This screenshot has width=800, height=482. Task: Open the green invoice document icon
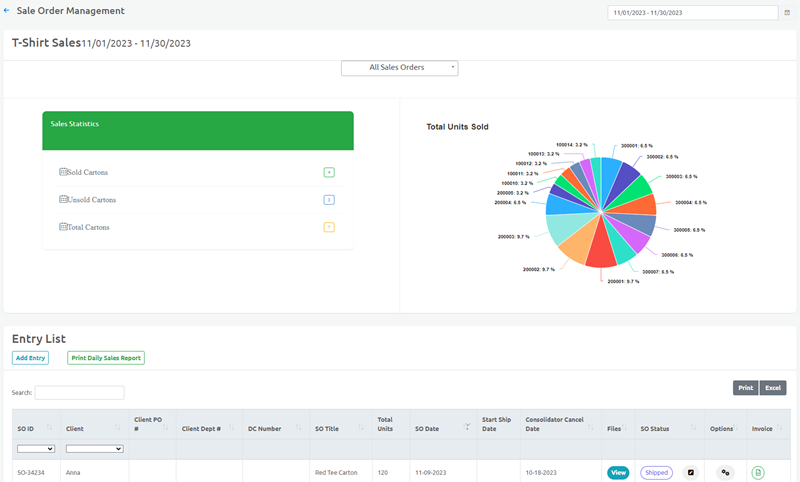pos(758,472)
